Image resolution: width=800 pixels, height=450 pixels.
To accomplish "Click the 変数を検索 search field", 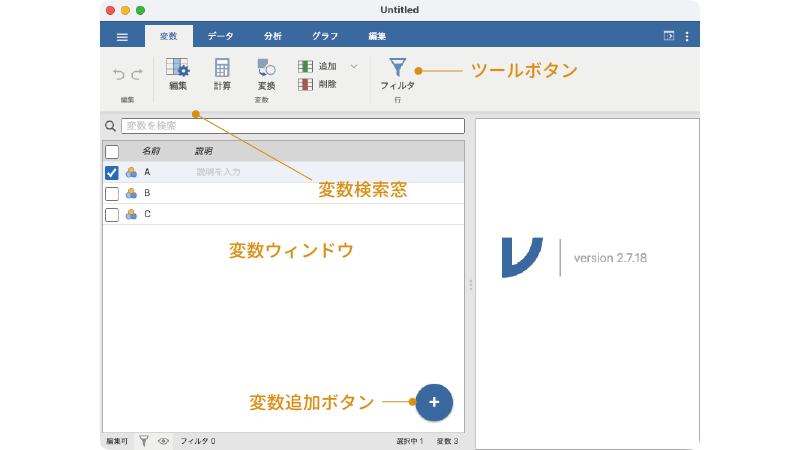I will click(x=292, y=126).
